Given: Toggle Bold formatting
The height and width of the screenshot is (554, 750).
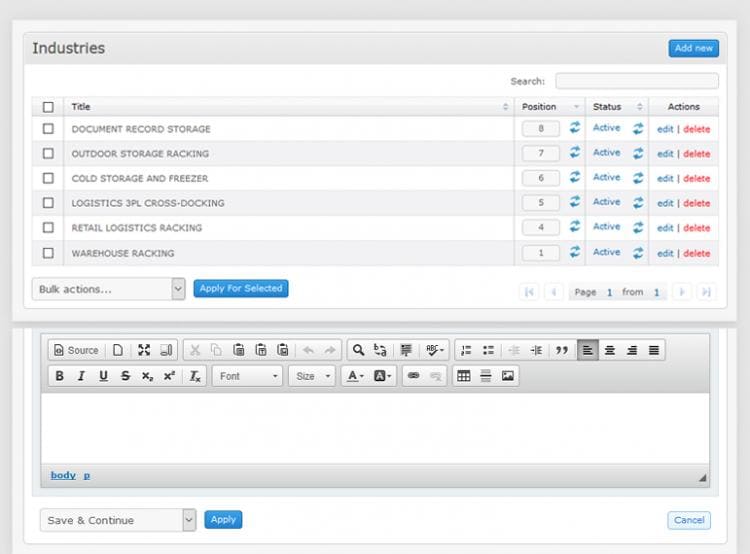Looking at the screenshot, I should pos(59,376).
